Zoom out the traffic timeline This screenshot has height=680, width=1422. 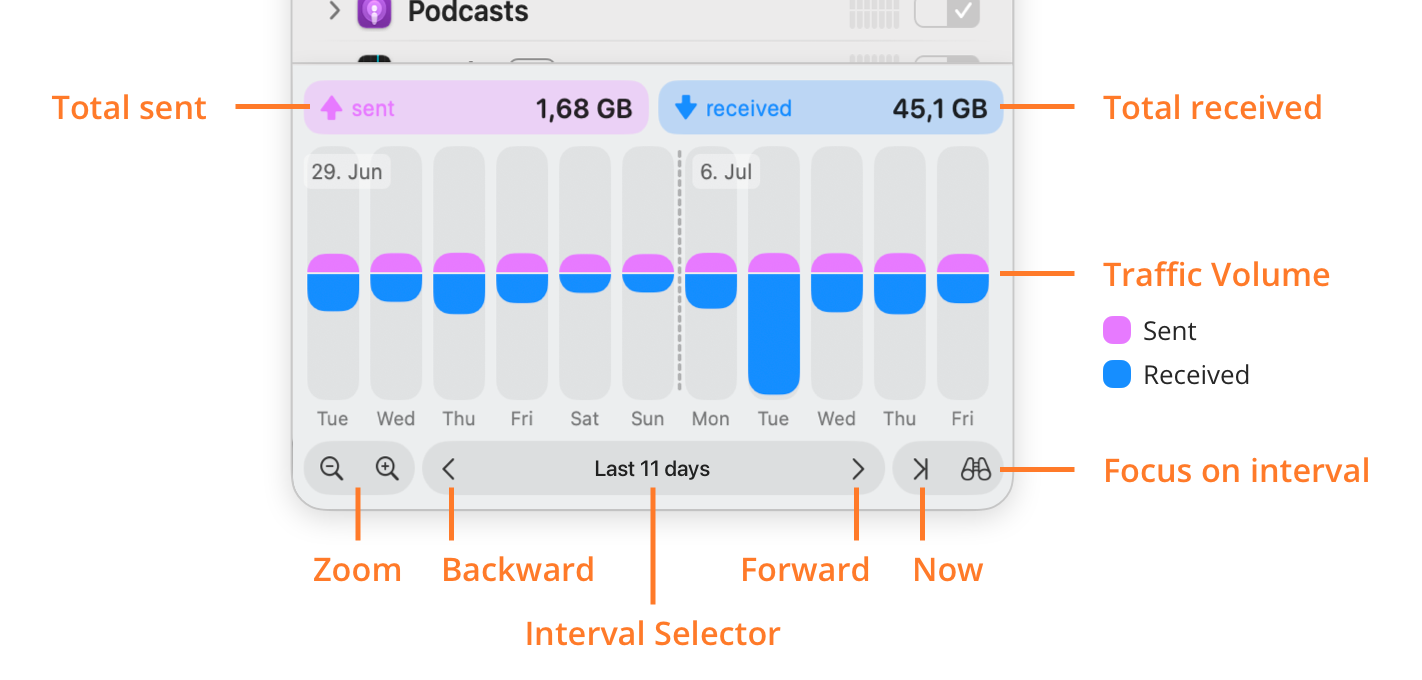pos(332,468)
